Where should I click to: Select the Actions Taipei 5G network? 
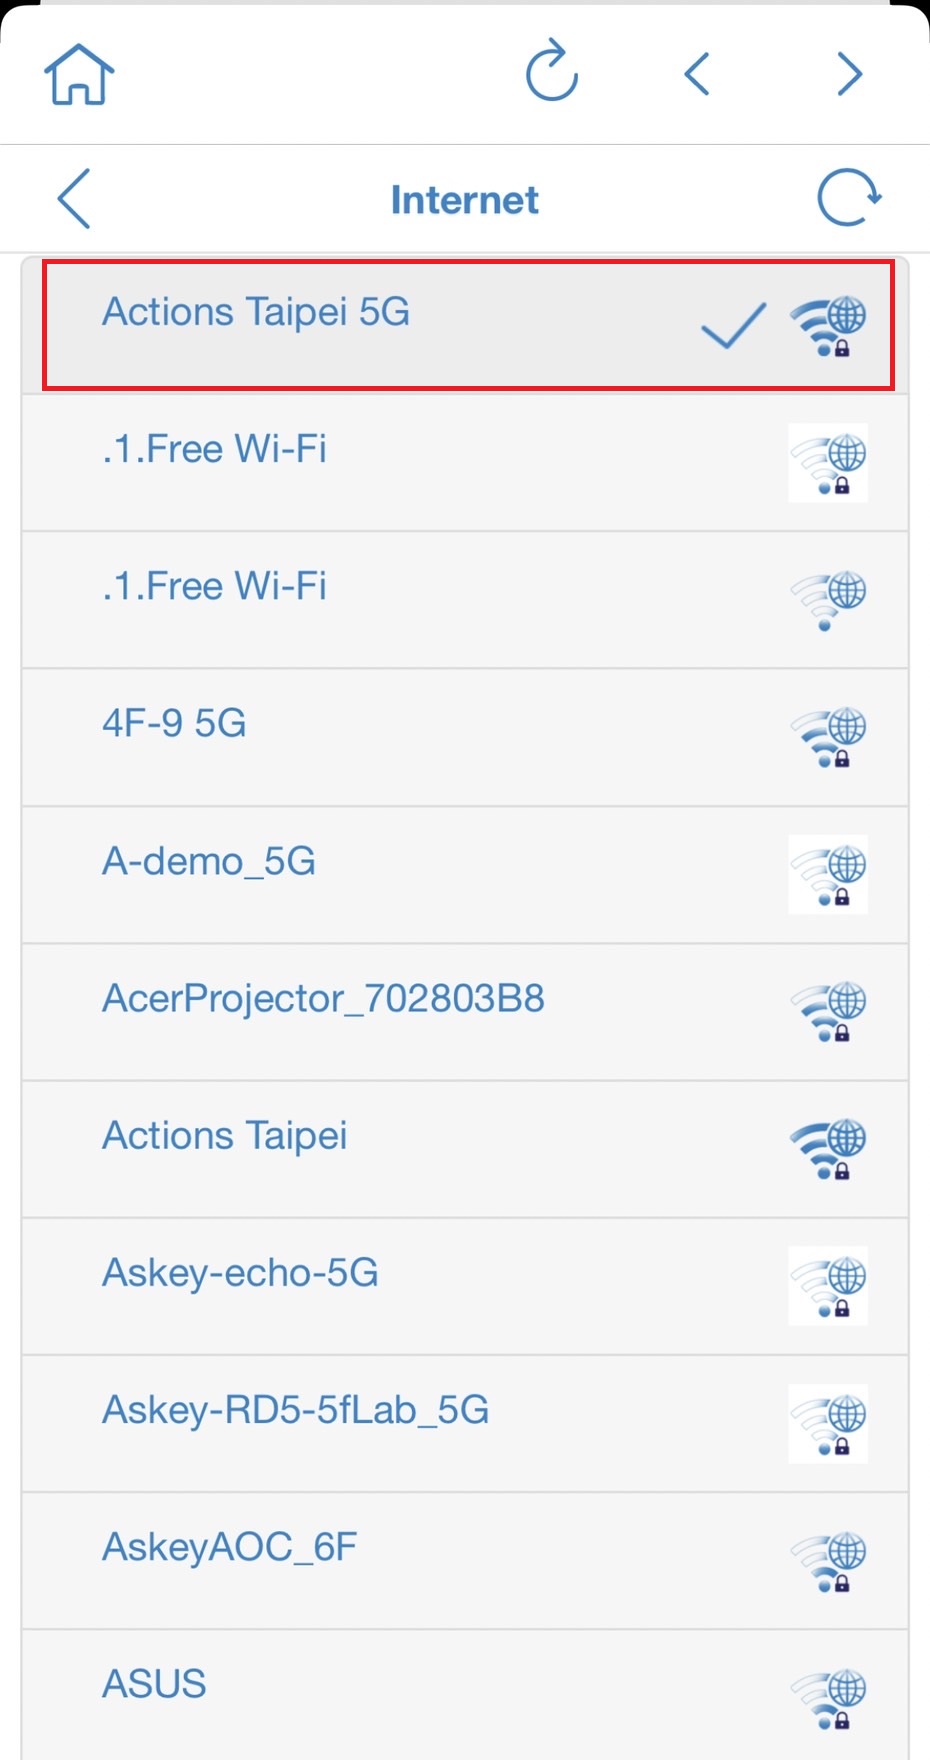[x=256, y=312]
